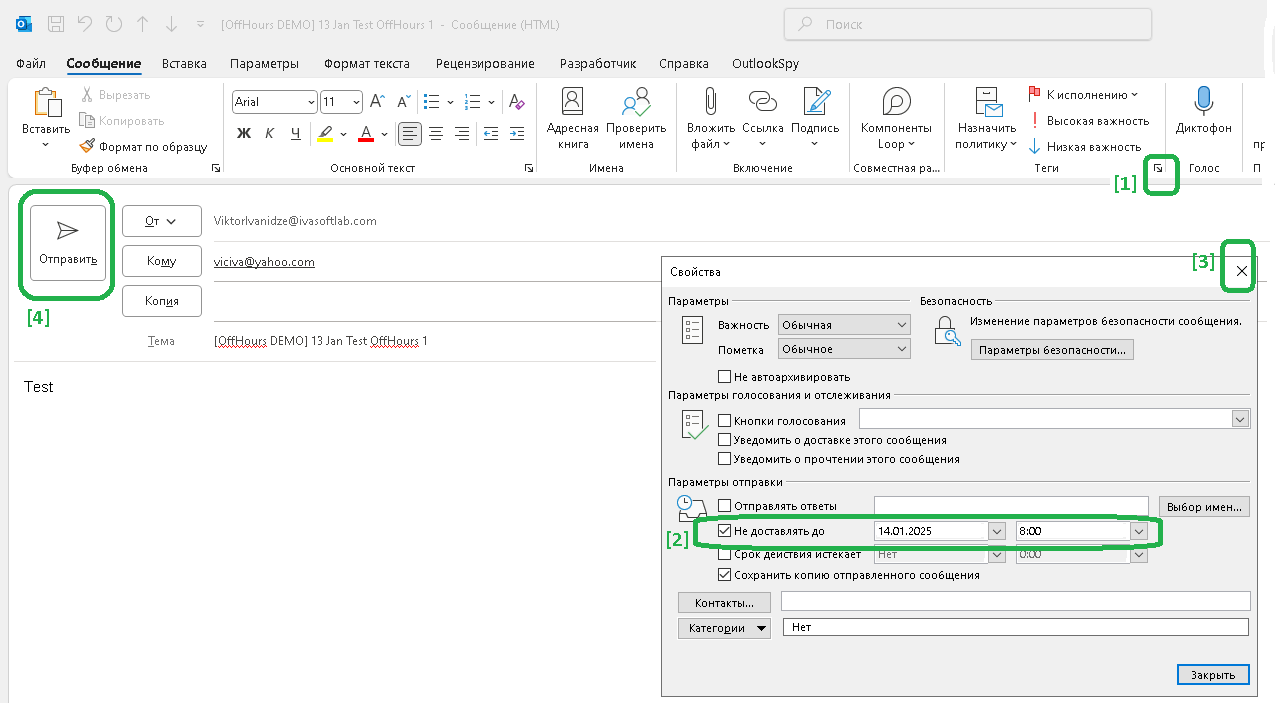Start Dictation (Диктофон)

tap(1203, 110)
